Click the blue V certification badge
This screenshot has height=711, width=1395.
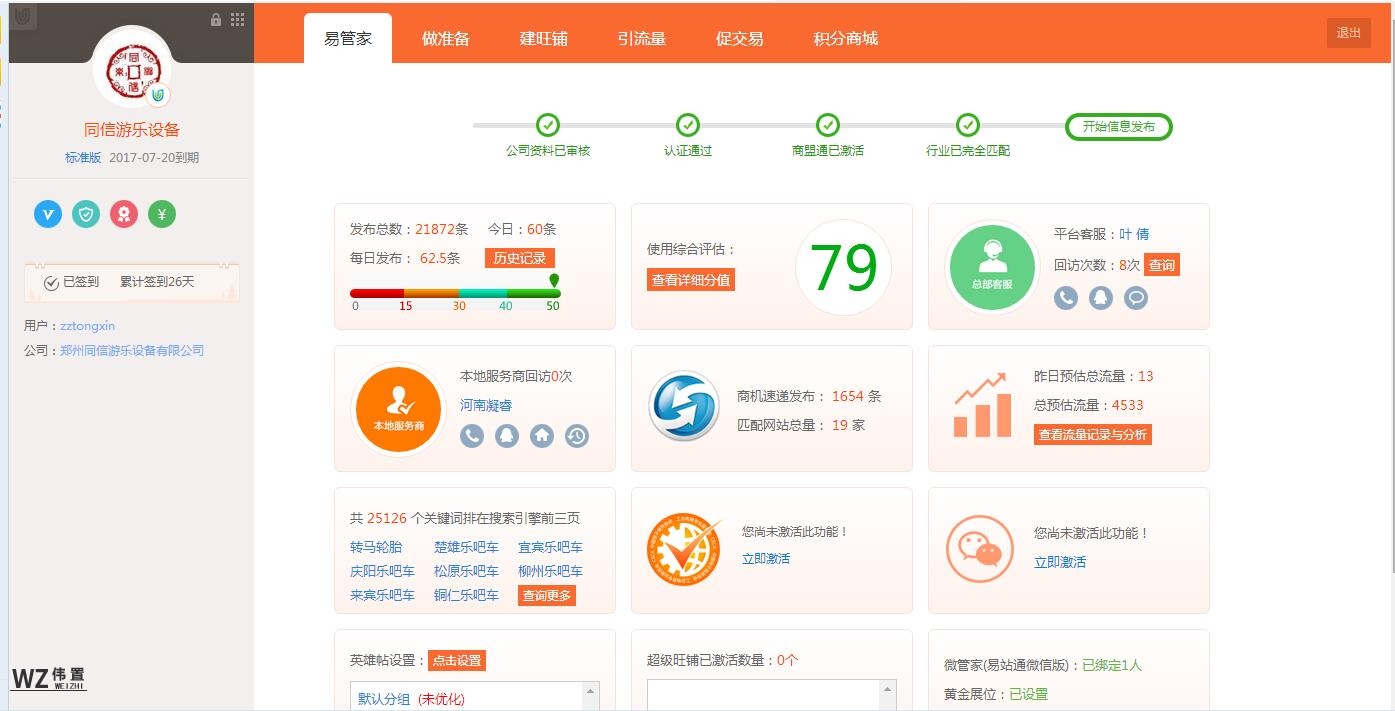(47, 214)
